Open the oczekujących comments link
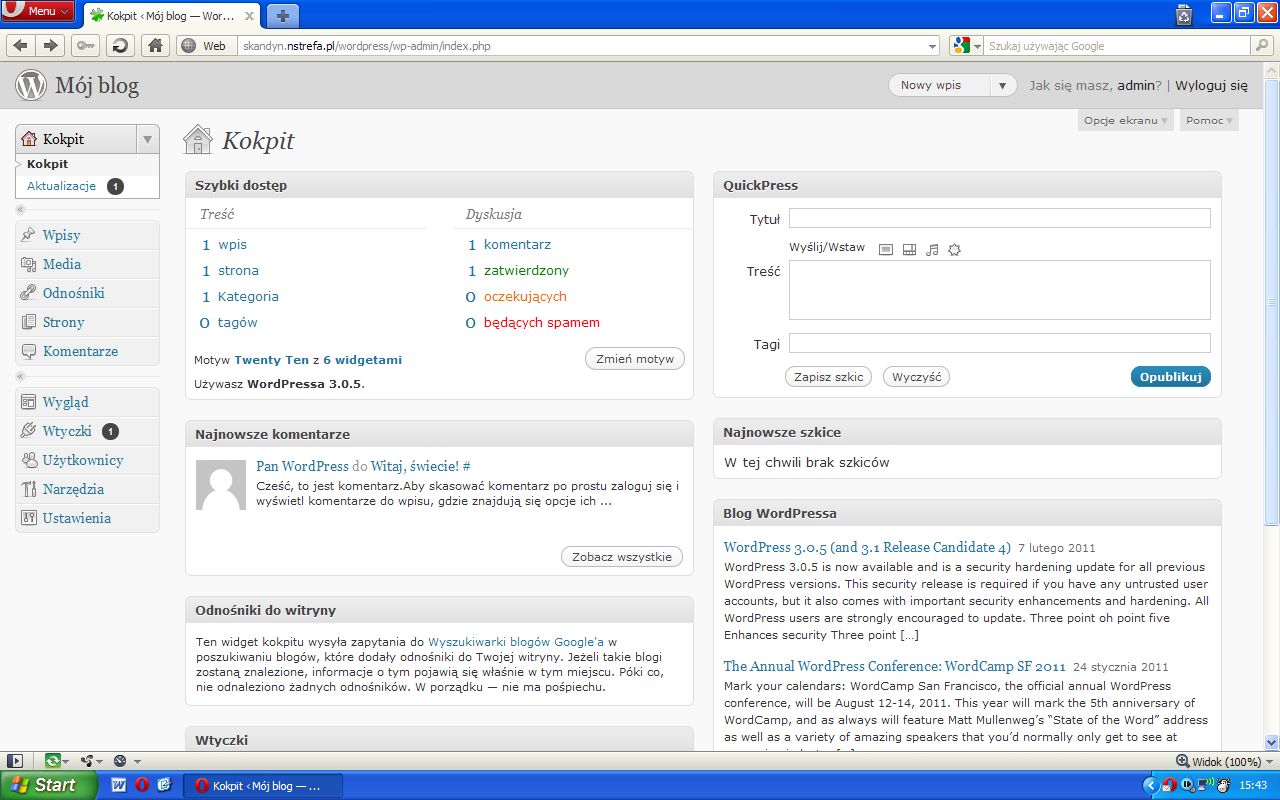Viewport: 1280px width, 800px height. 525,297
